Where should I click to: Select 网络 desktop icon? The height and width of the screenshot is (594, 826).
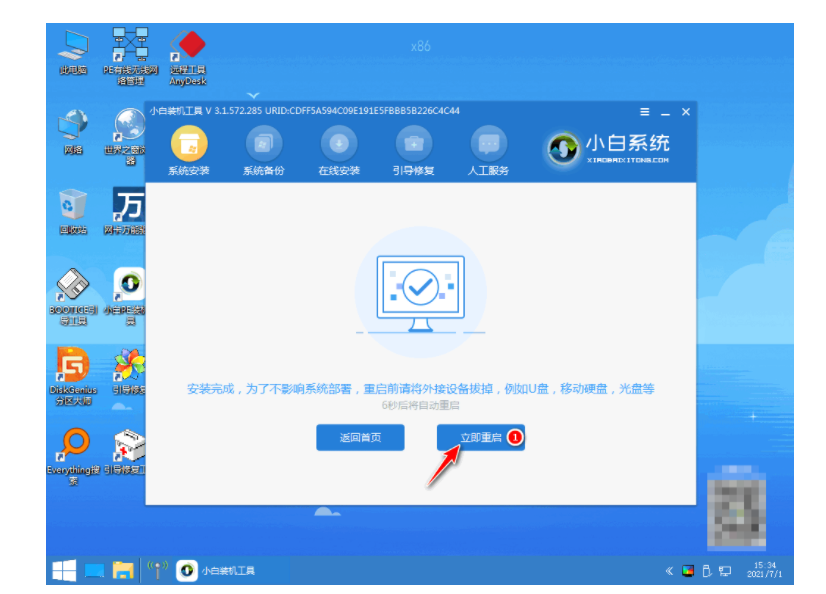tap(73, 132)
